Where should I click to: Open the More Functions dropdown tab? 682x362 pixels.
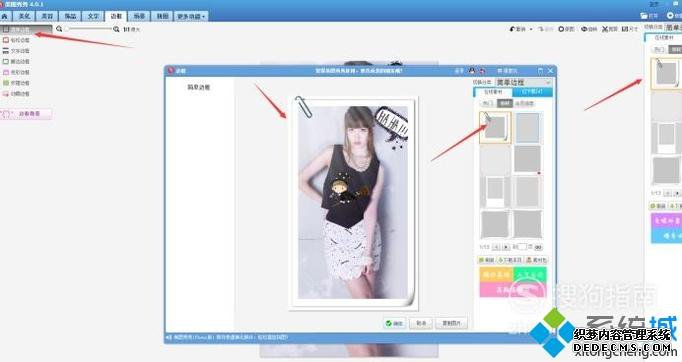point(191,17)
